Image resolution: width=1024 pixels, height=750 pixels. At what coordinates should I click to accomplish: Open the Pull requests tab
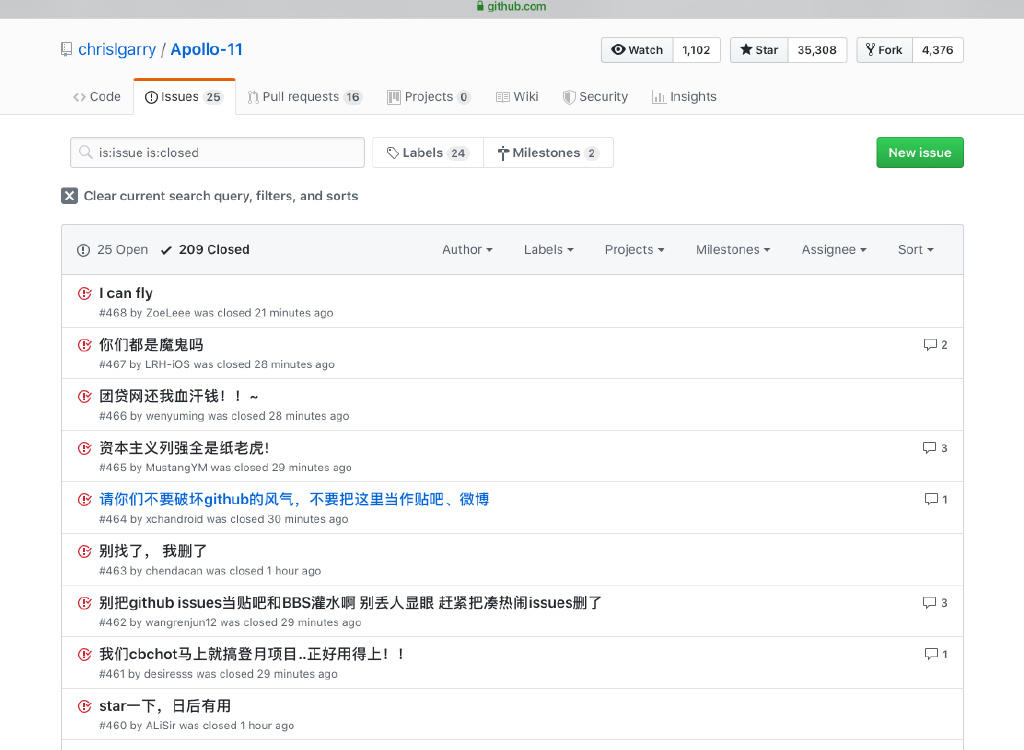304,97
